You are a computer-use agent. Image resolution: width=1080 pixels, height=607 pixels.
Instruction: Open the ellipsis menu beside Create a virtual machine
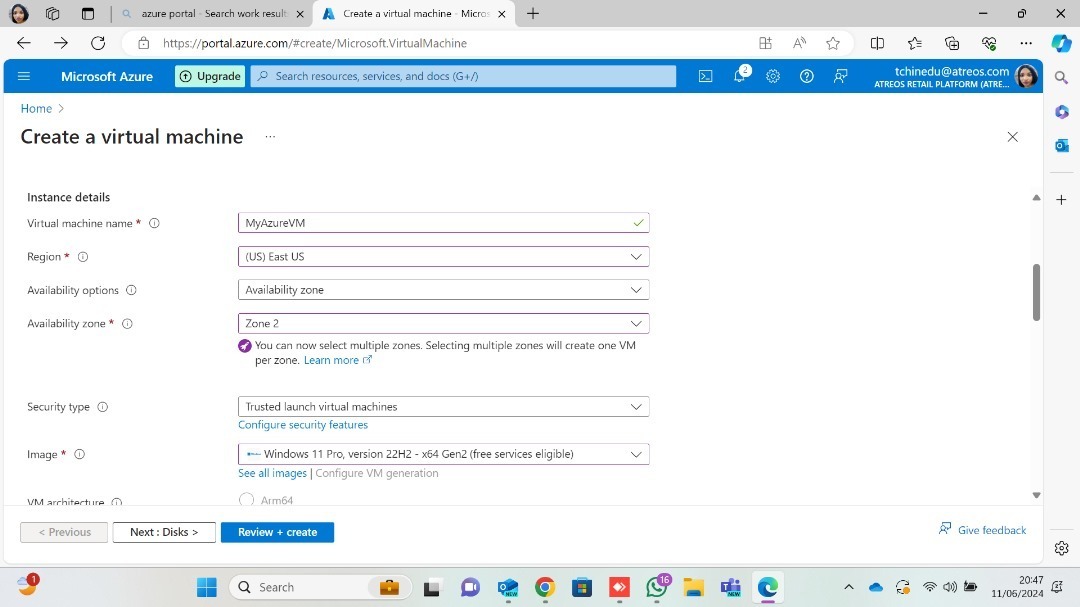coord(270,136)
